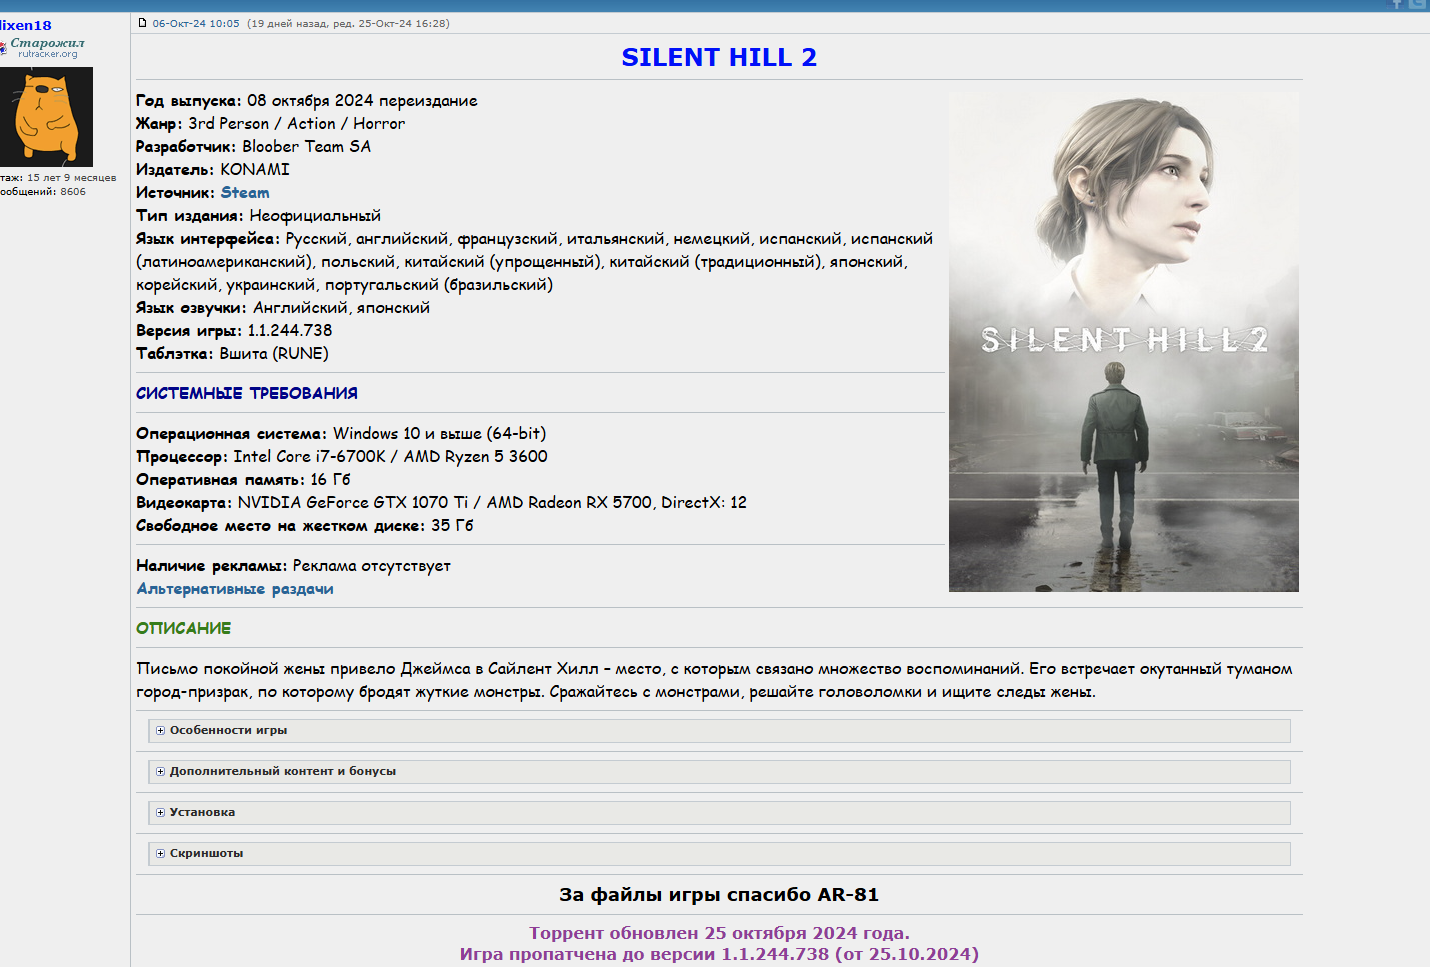Viewport: 1430px width, 967px height.
Task: Click the "SILENT HILL 2" blue title
Action: click(719, 57)
